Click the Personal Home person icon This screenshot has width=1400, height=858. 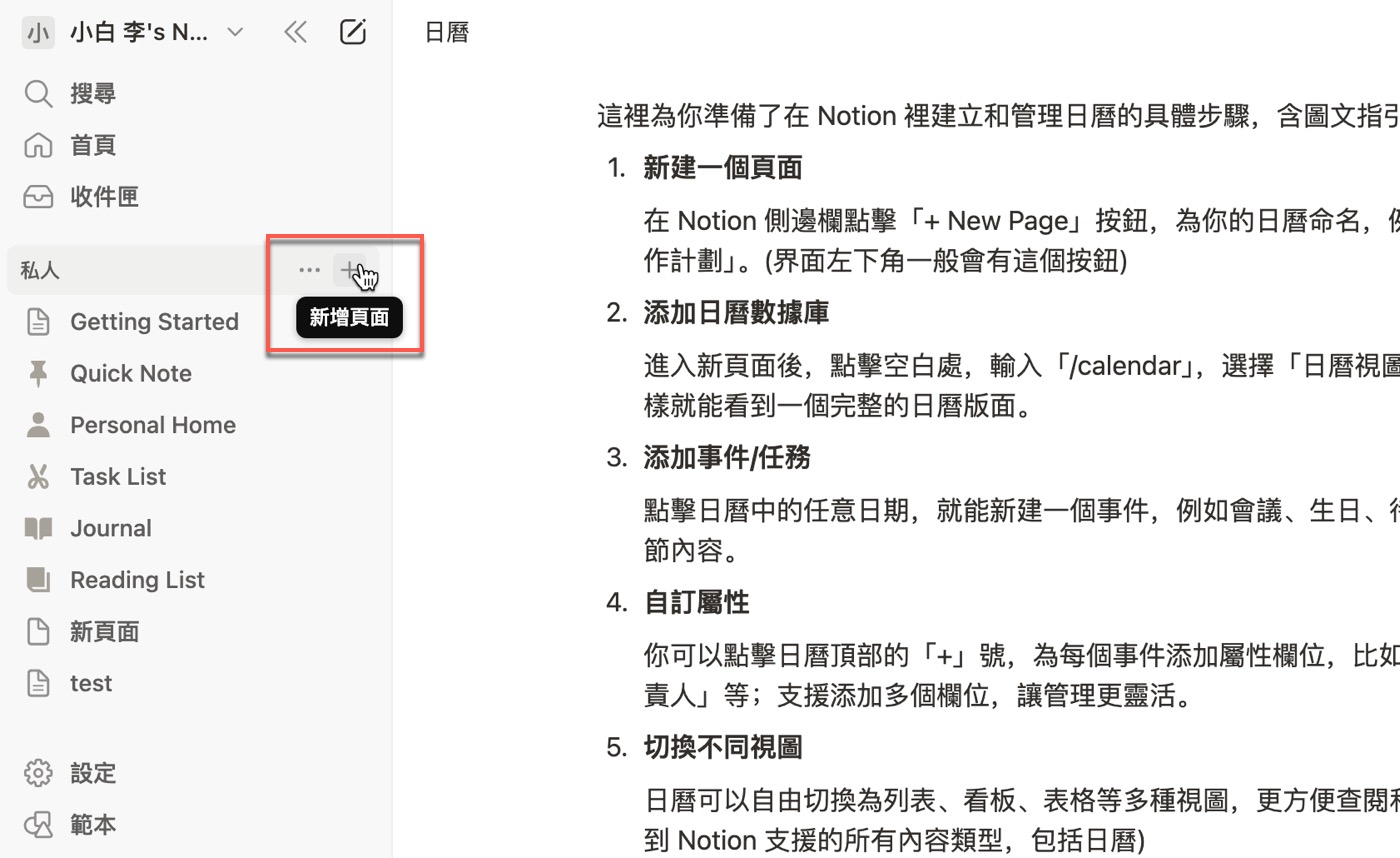pos(38,425)
